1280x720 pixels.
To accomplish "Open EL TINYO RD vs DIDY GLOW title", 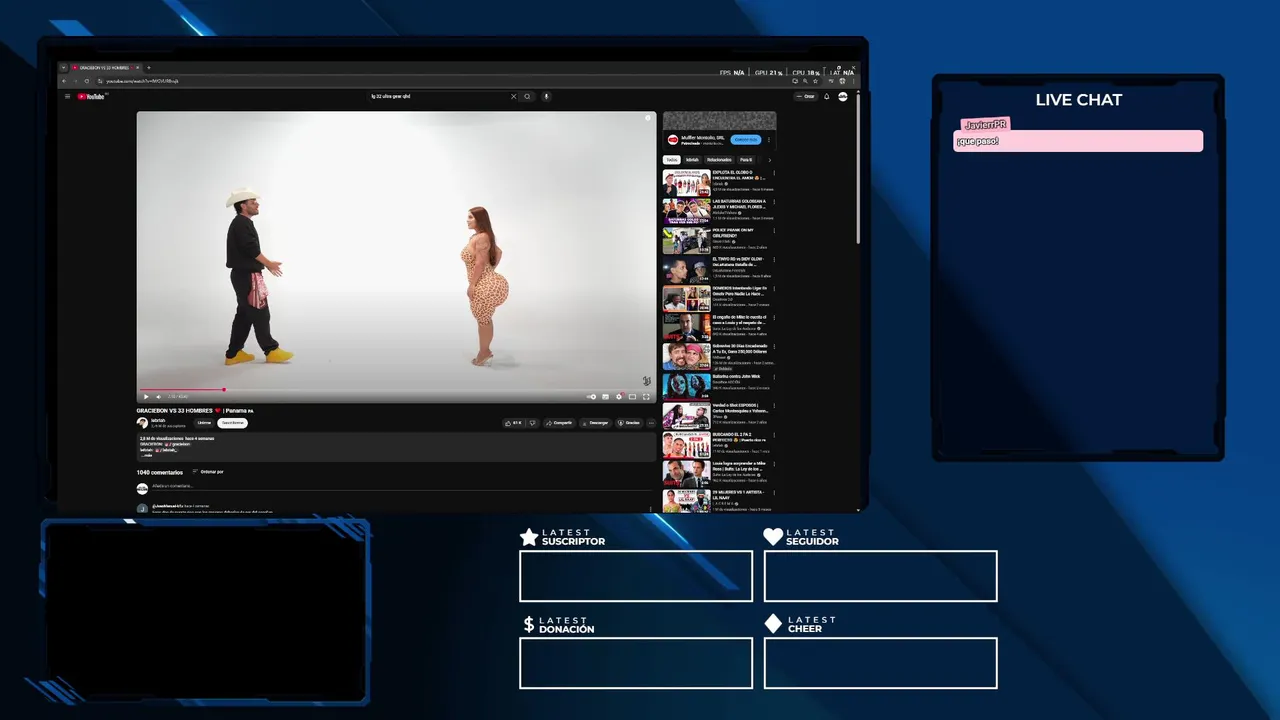I will tap(740, 261).
